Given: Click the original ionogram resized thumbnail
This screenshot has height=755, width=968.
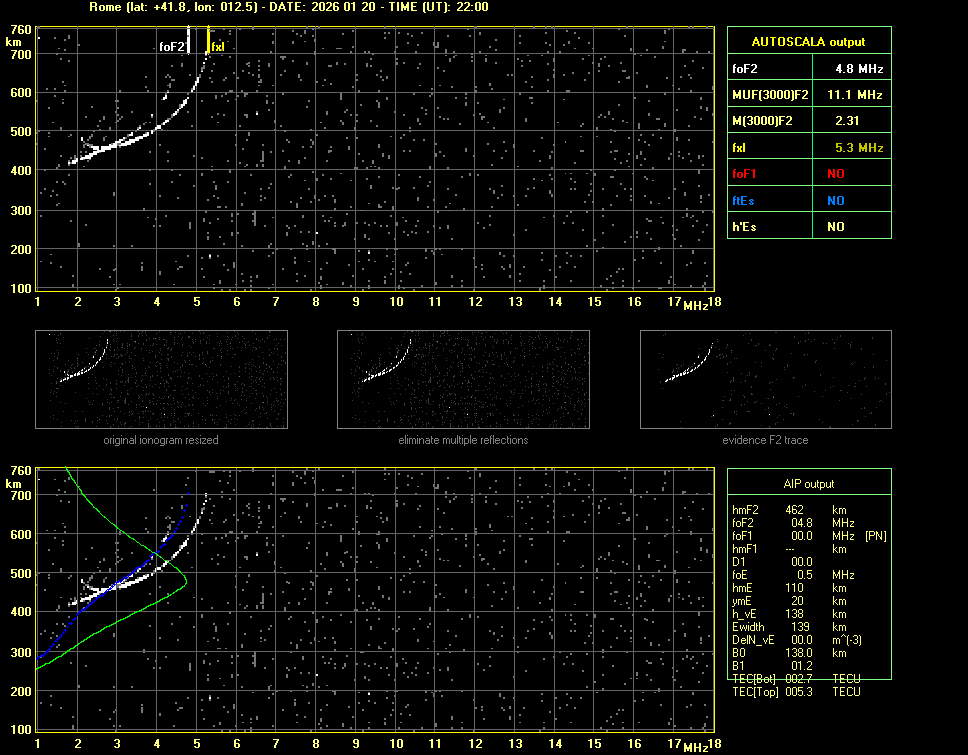Looking at the screenshot, I should click(x=161, y=379).
